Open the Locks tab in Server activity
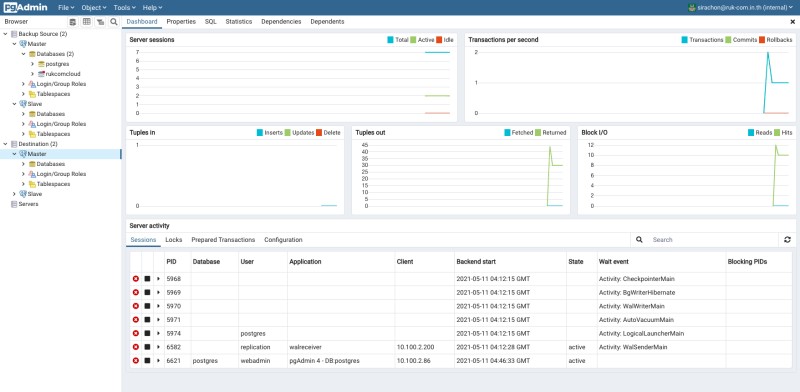Viewport: 800px width, 392px height. (173, 240)
